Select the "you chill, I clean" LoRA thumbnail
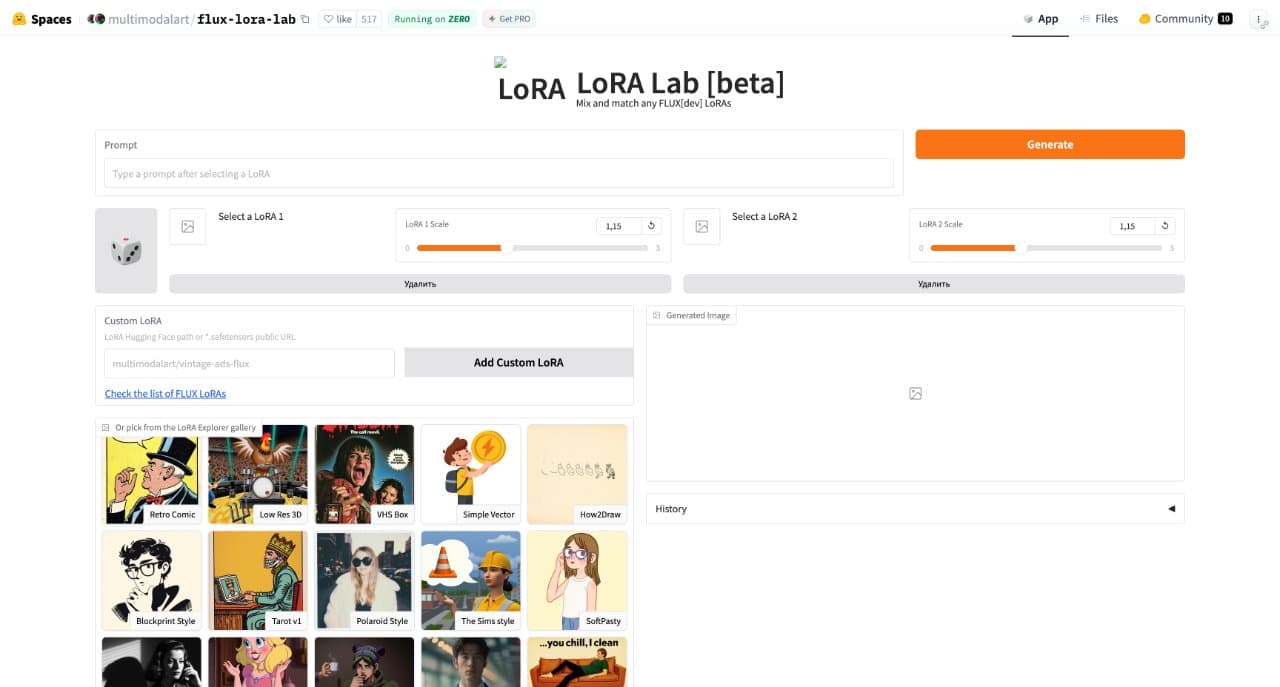This screenshot has width=1280, height=687. [x=577, y=662]
